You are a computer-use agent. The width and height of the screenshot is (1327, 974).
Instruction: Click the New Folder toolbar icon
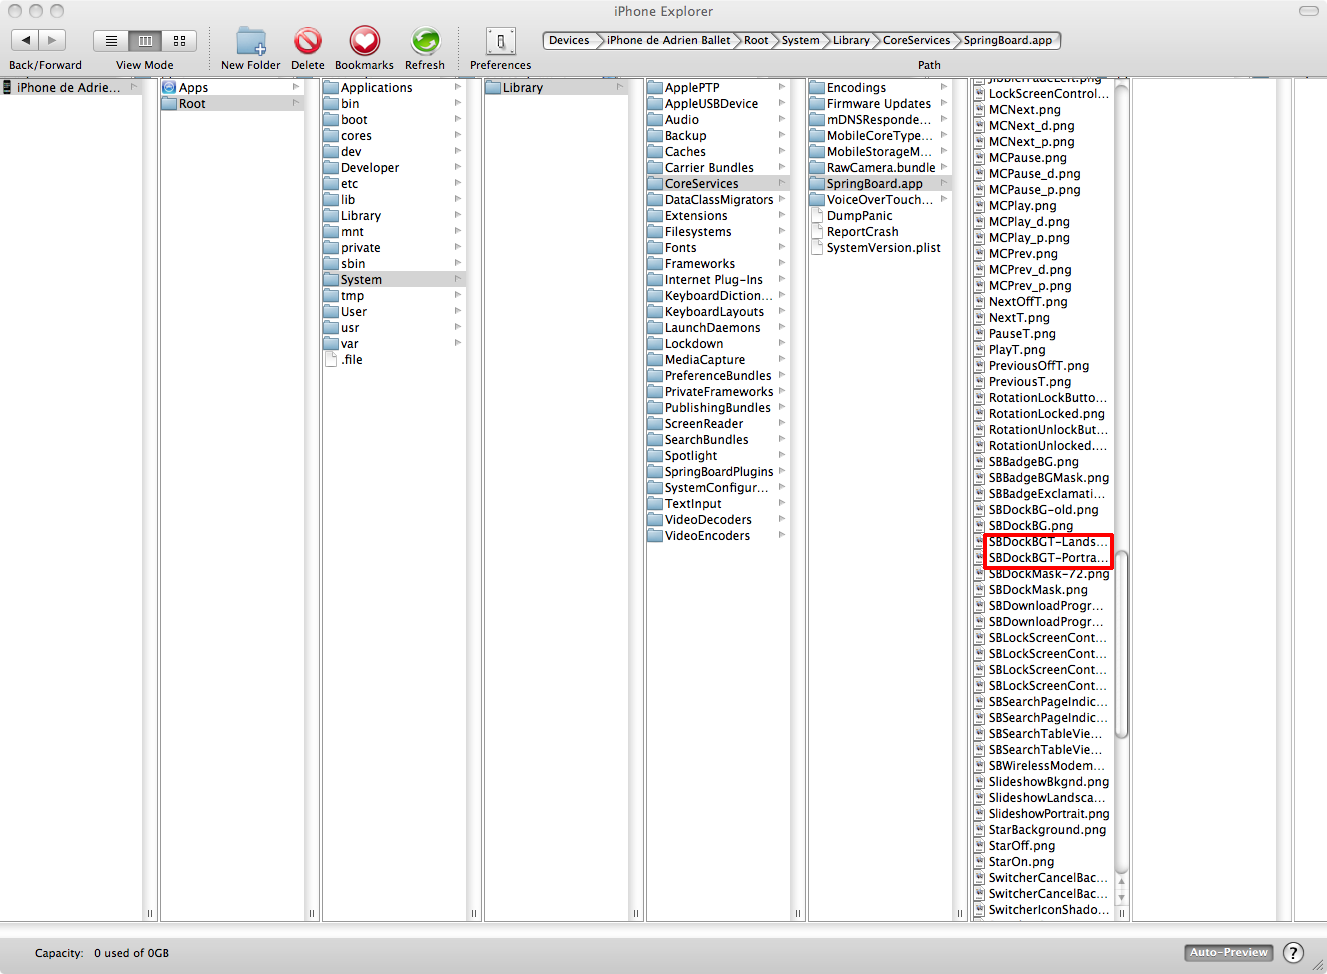[x=251, y=41]
